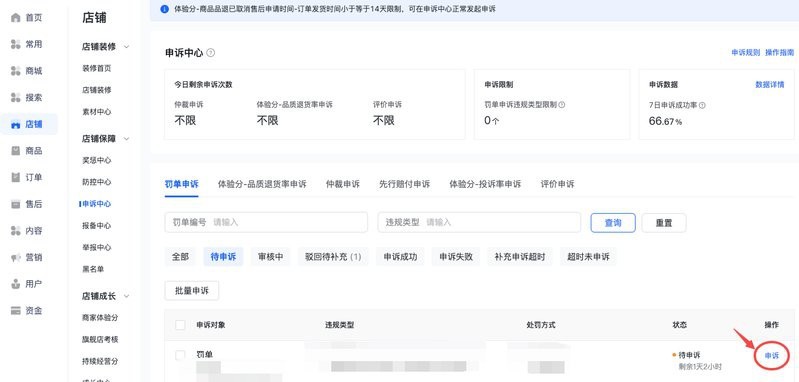Click the 内容 icon in sidebar
Screen dimensions: 799x382
[x=16, y=231]
